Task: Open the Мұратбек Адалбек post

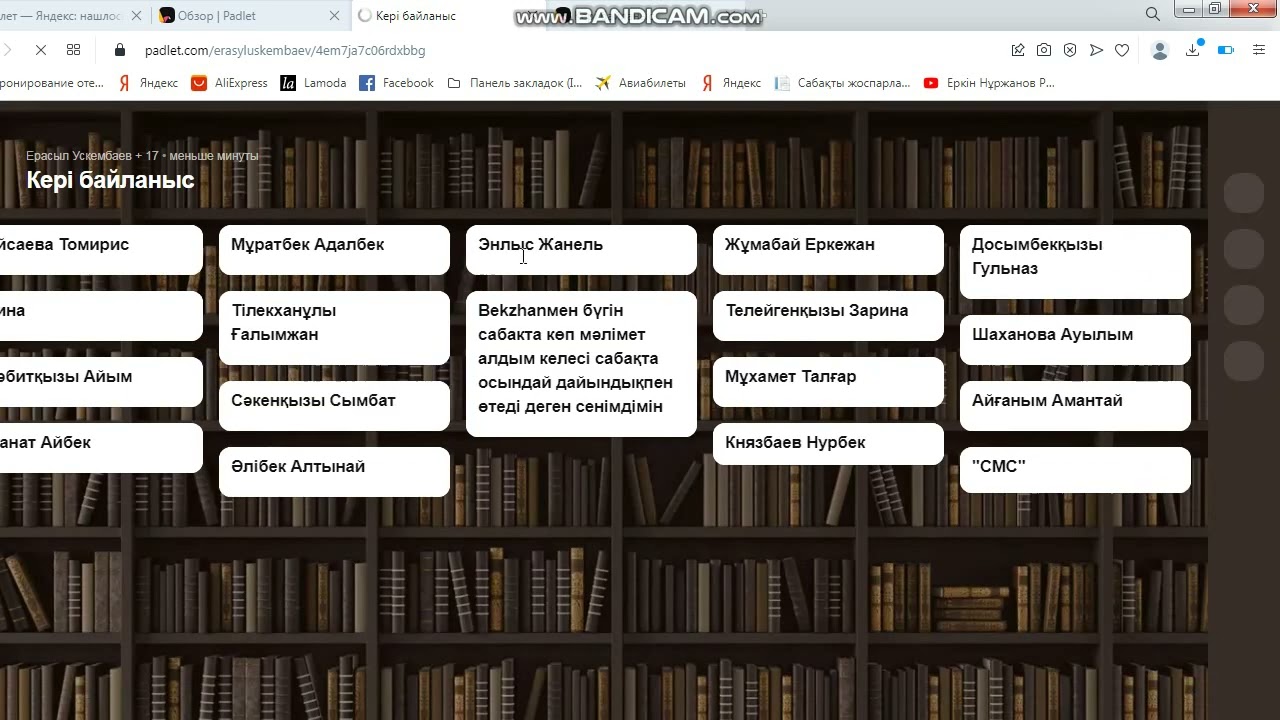Action: click(334, 249)
